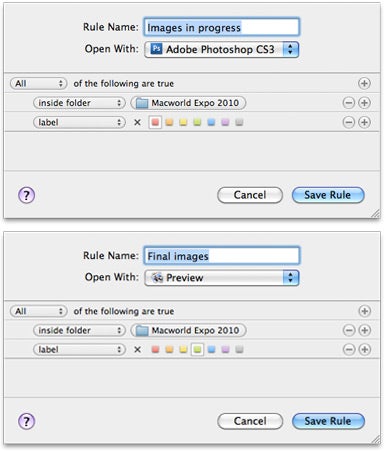Click the Rule Name field containing Final images

(222, 256)
